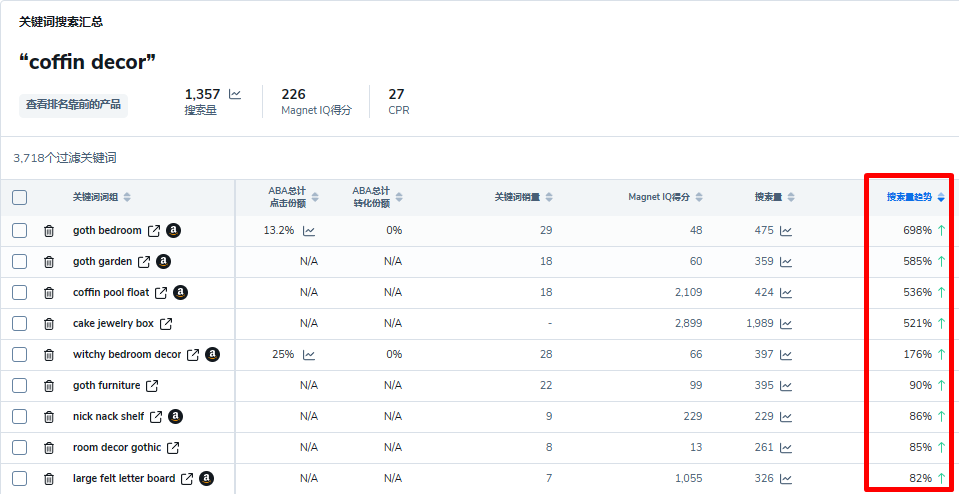Select all rows with header checkbox
The image size is (959, 494).
20,198
